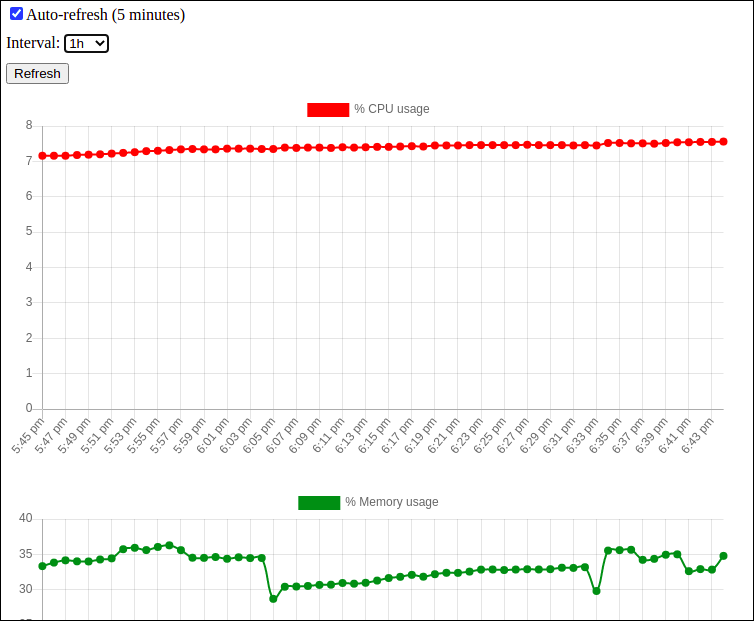Toggle the green % Memory usage legend swatch

(319, 503)
